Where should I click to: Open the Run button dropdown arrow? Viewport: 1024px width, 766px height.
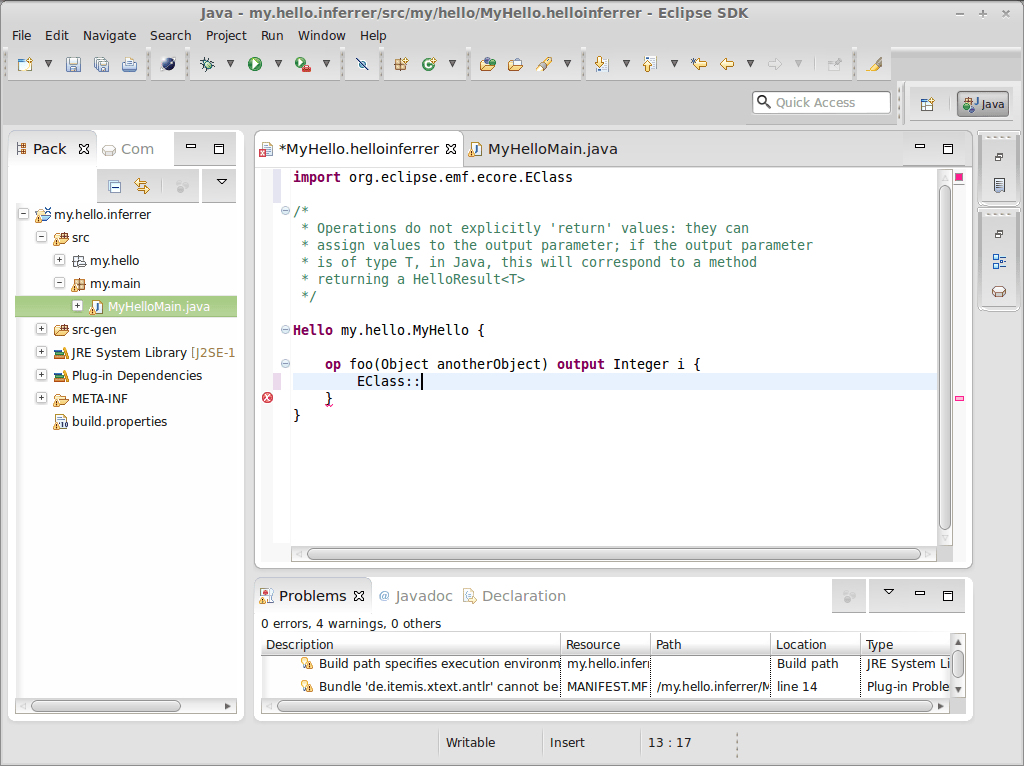click(x=277, y=64)
